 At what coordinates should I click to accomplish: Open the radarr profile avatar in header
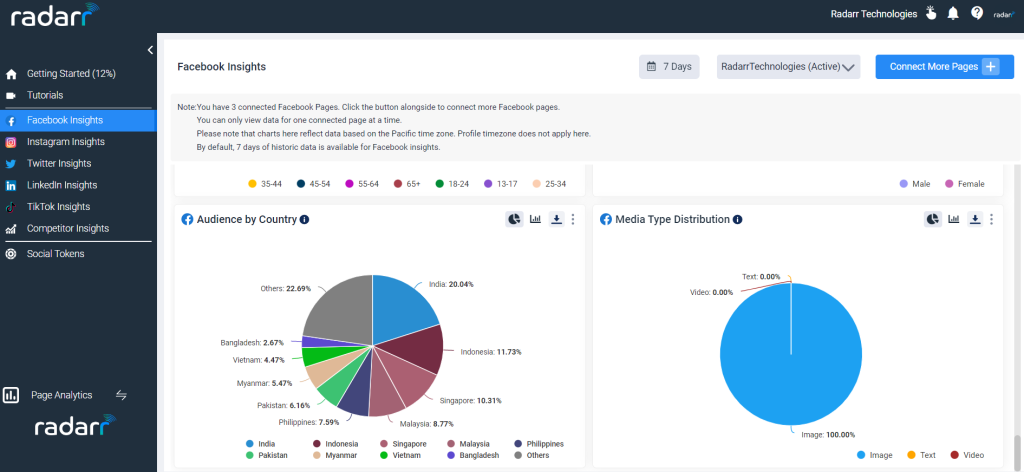pos(1003,14)
